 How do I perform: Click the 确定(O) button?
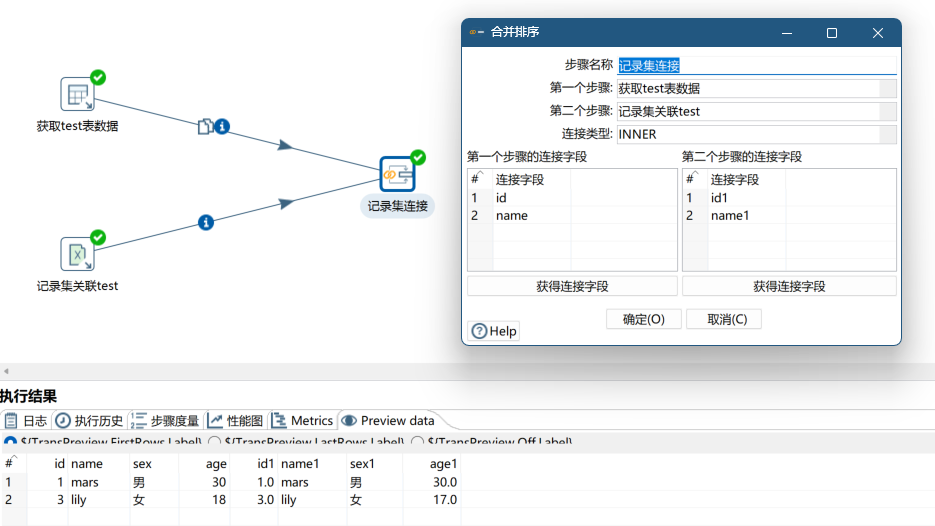[x=643, y=319]
